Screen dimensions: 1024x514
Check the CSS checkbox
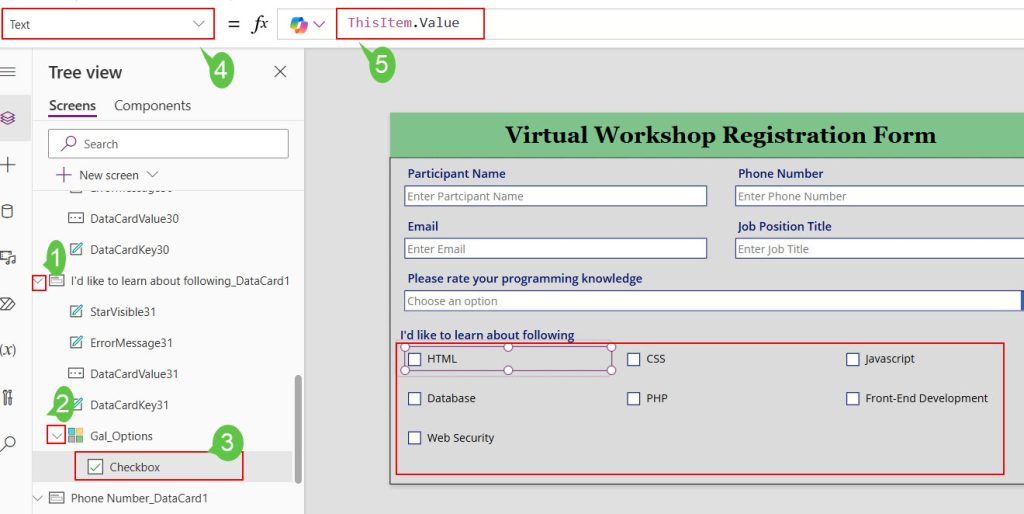(633, 359)
